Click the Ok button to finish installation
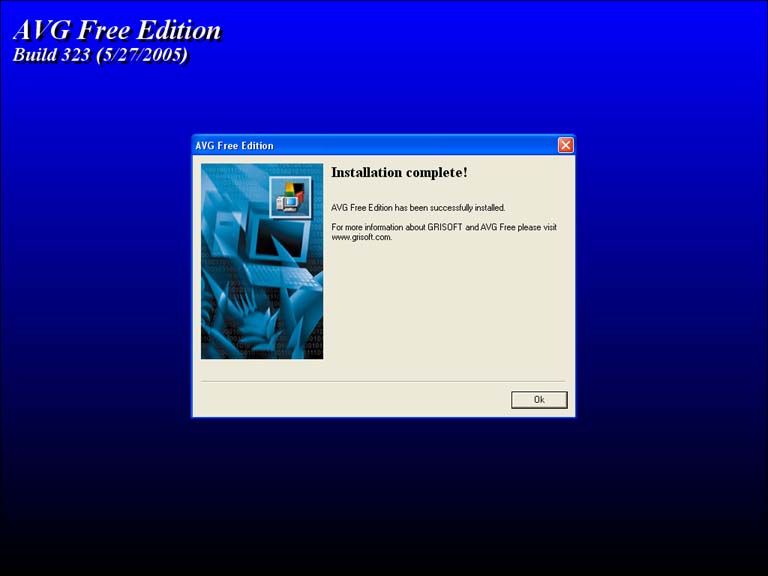Image resolution: width=768 pixels, height=576 pixels. pos(539,400)
